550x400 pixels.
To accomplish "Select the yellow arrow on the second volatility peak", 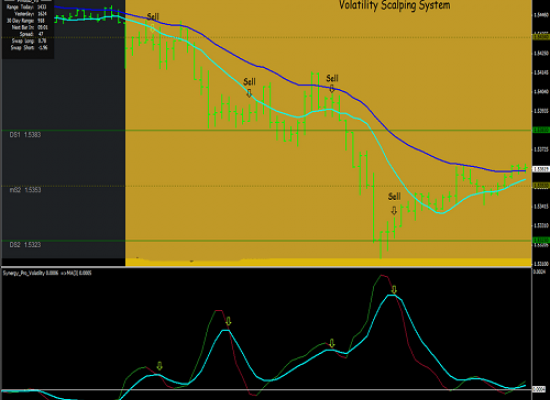I will pos(228,321).
